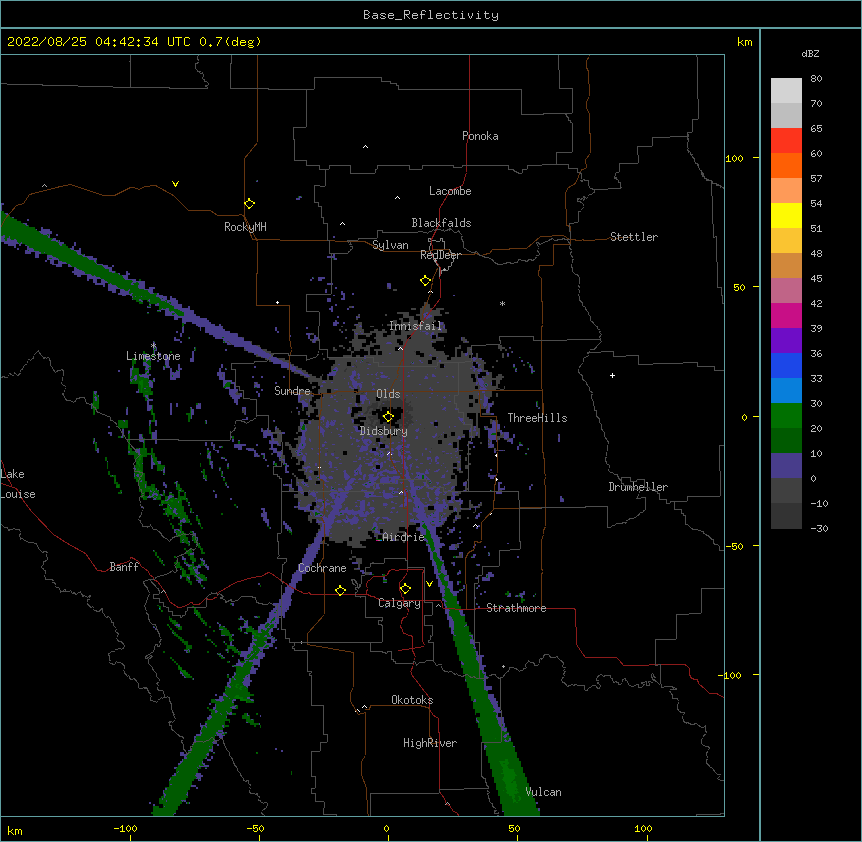Click the Okotoks city label
The height and width of the screenshot is (842, 862).
pos(412,700)
